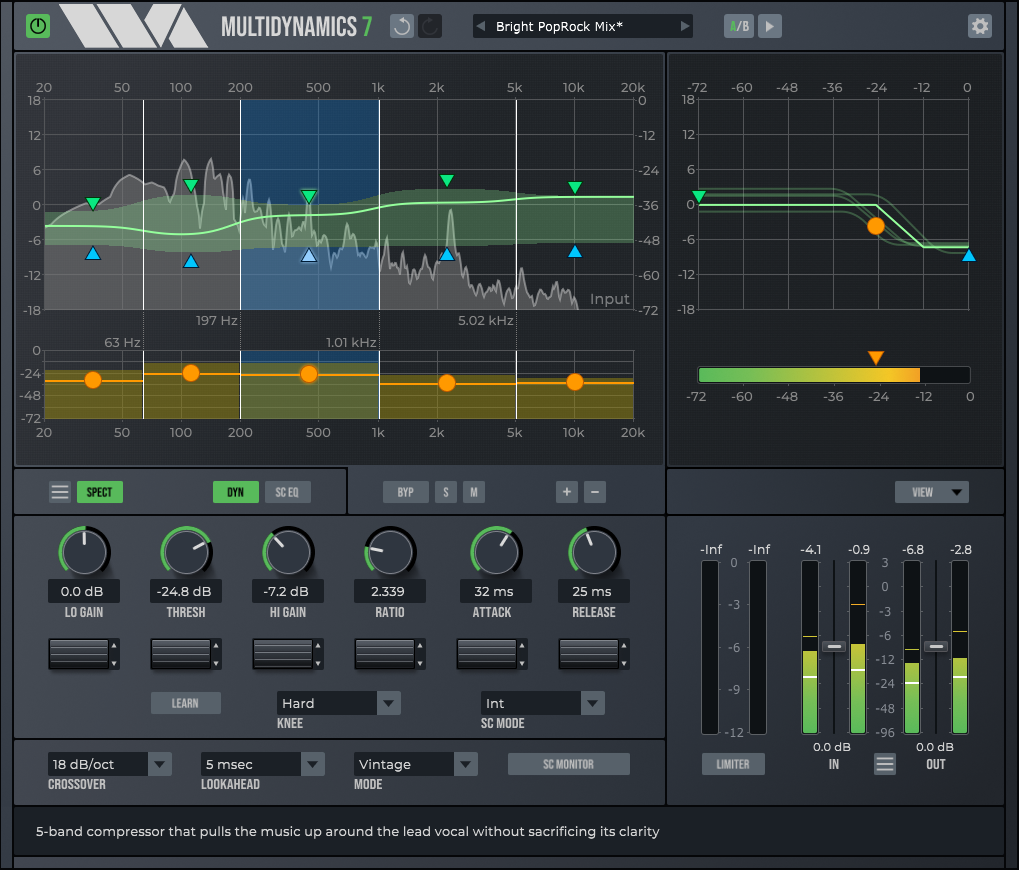Click the LEARN button under THRESH
The height and width of the screenshot is (870, 1019).
coord(185,703)
